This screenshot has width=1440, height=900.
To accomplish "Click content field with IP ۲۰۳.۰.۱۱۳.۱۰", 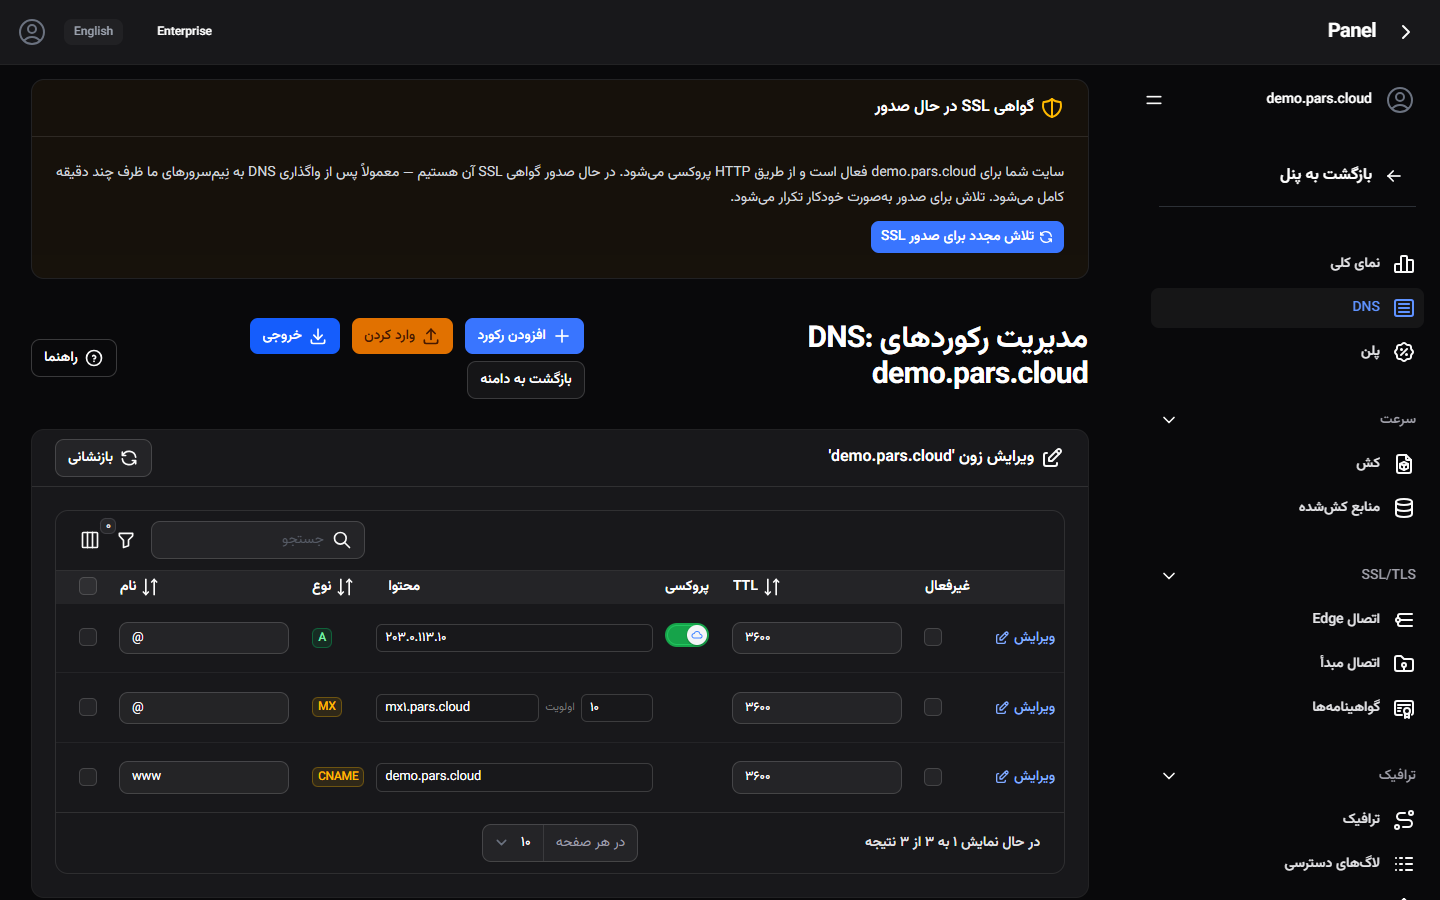I will (x=514, y=638).
